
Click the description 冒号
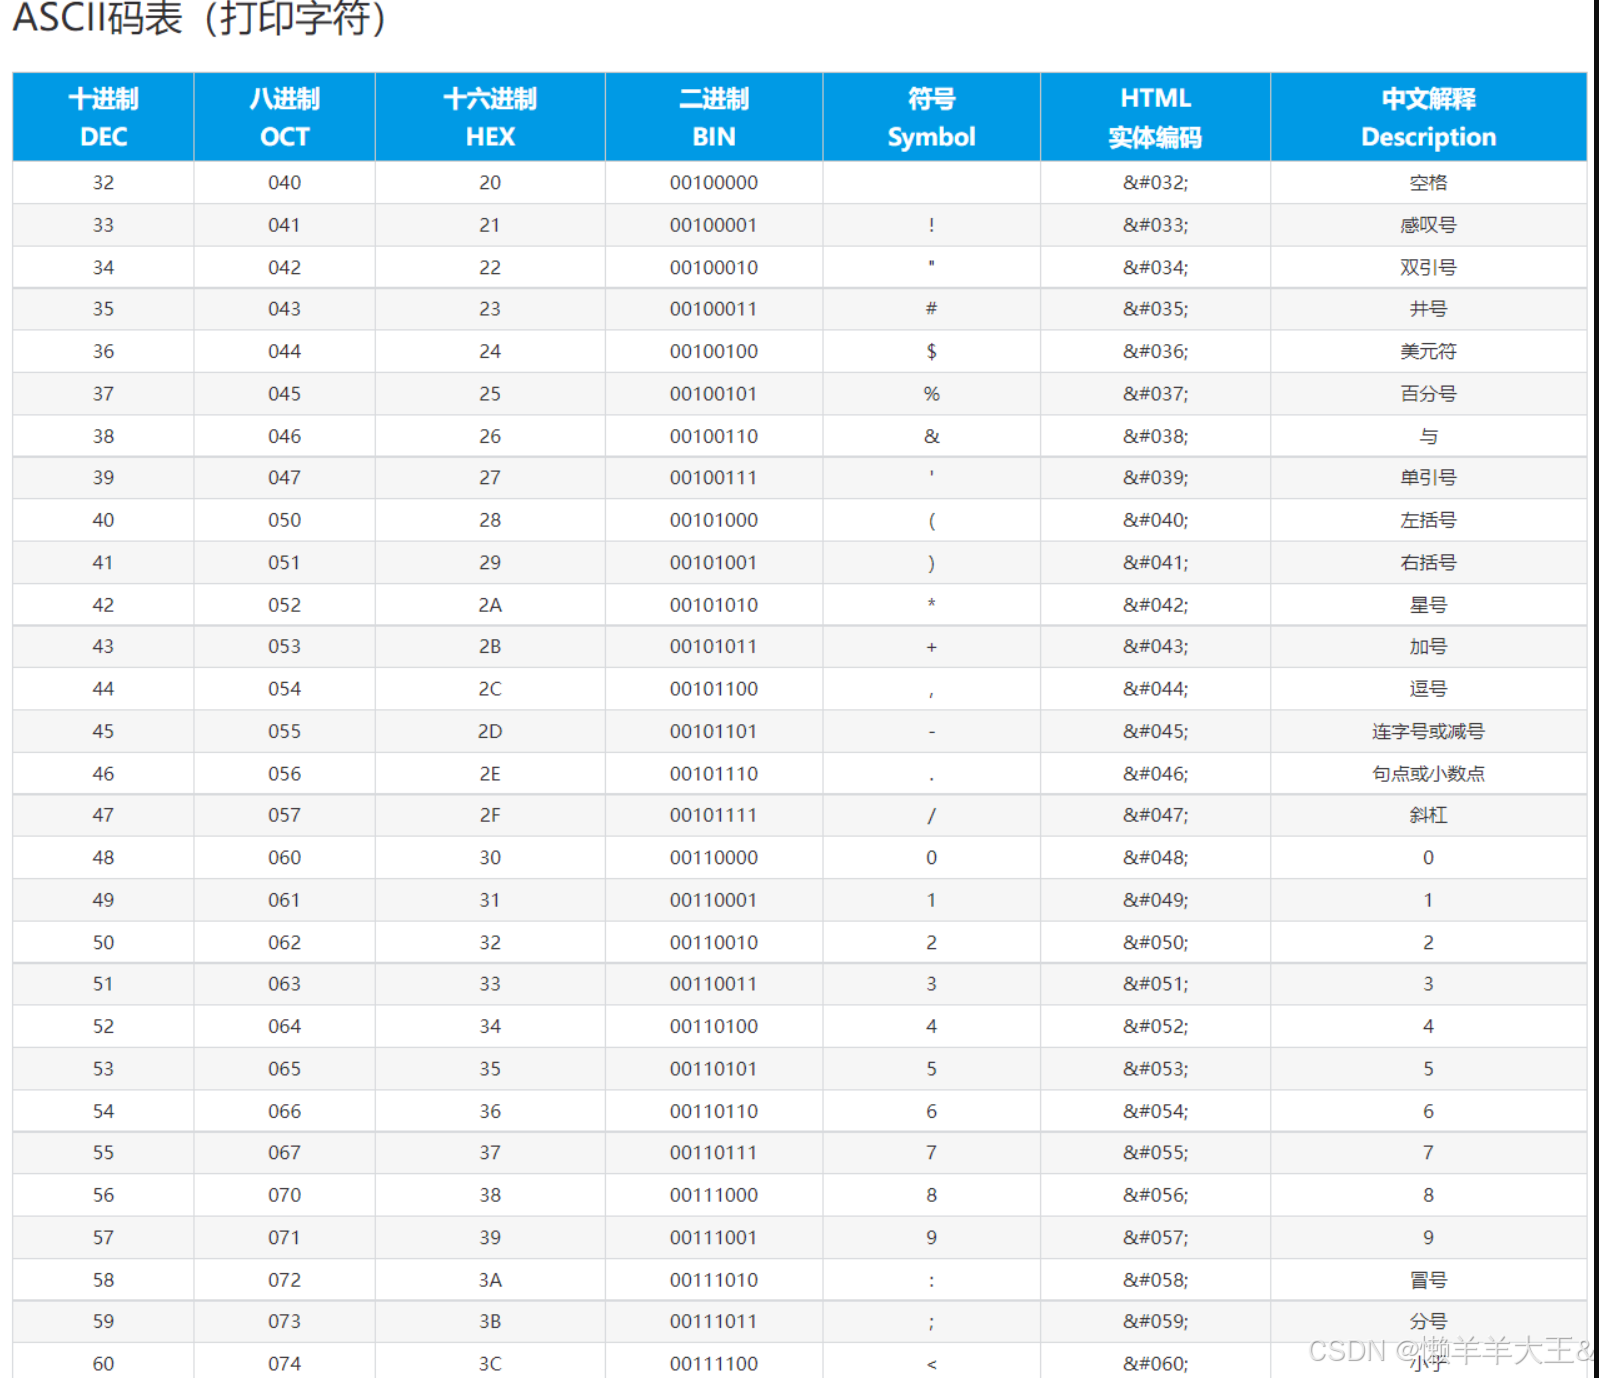(x=1428, y=1280)
